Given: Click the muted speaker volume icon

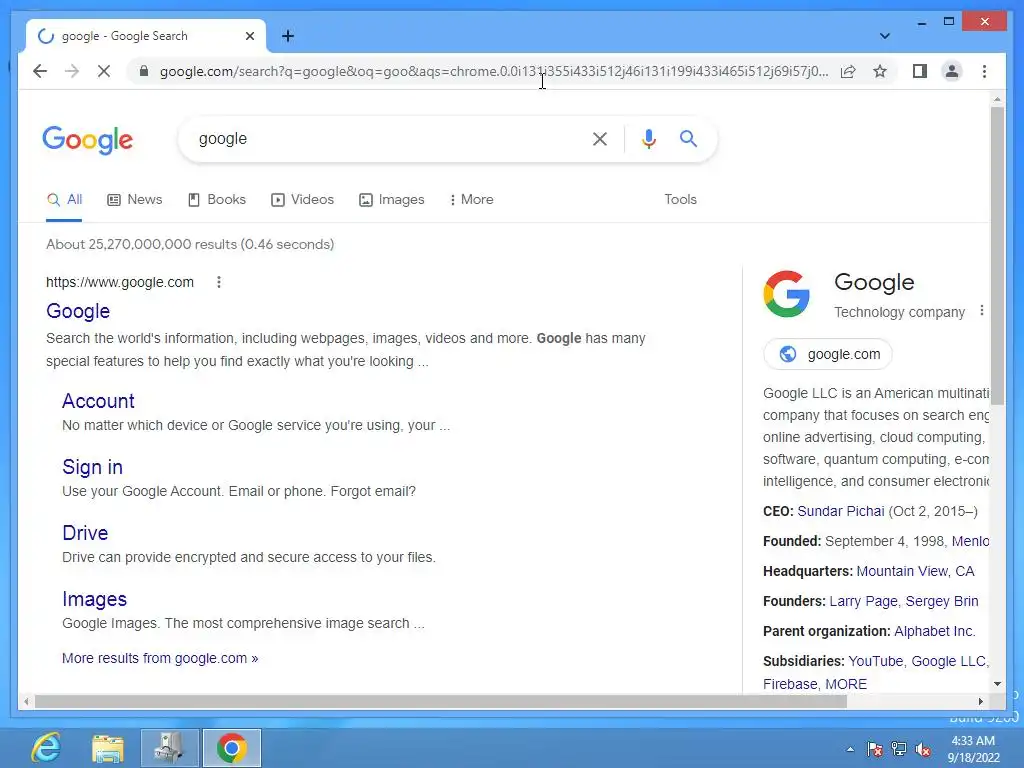Looking at the screenshot, I should (923, 749).
